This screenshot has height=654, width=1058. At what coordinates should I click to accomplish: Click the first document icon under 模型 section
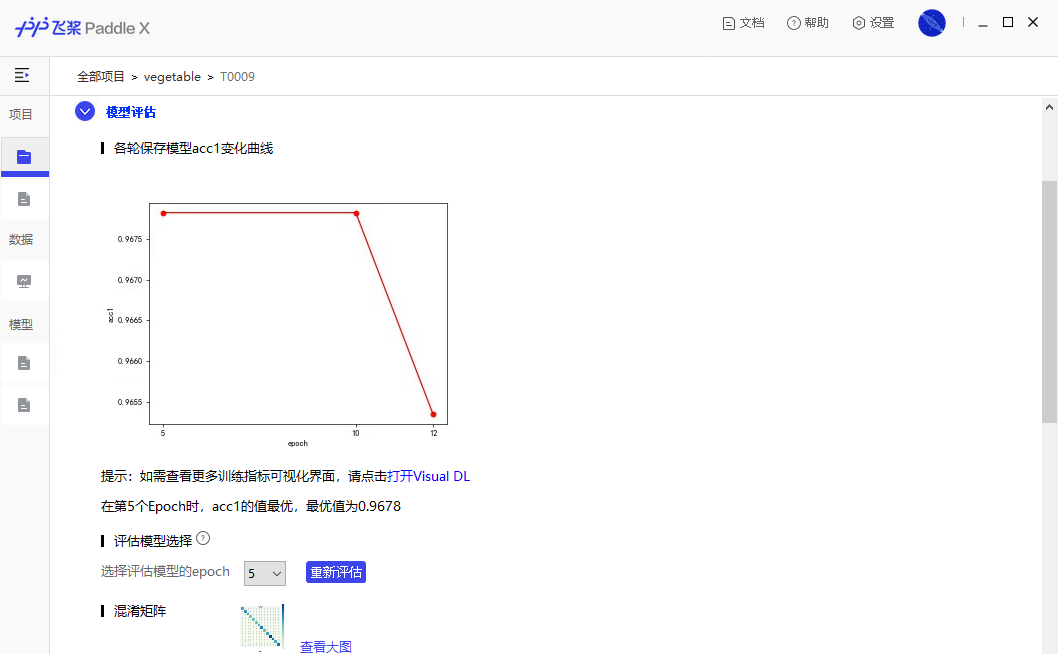24,363
